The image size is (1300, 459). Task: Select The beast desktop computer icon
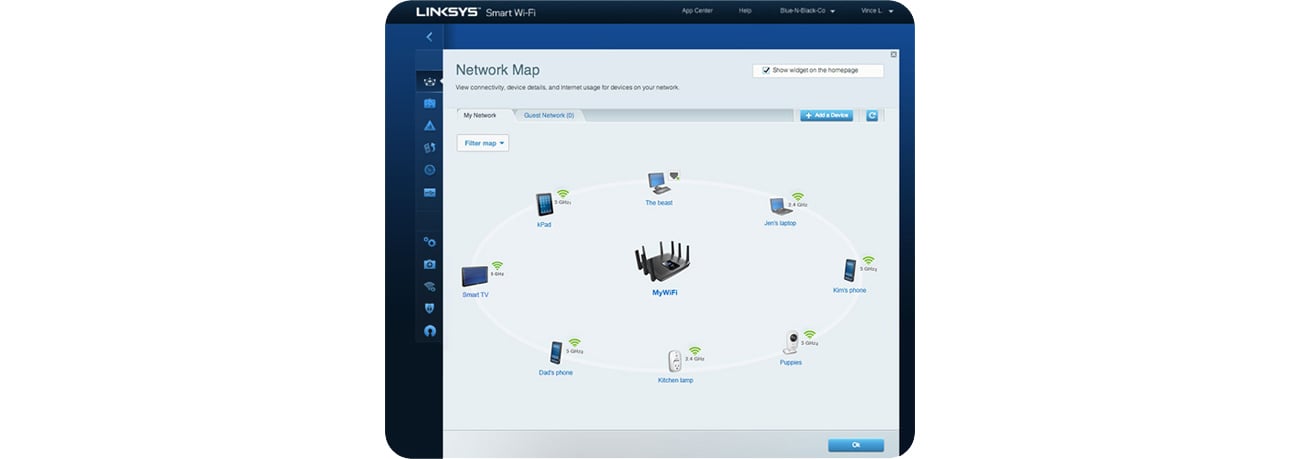tap(658, 184)
